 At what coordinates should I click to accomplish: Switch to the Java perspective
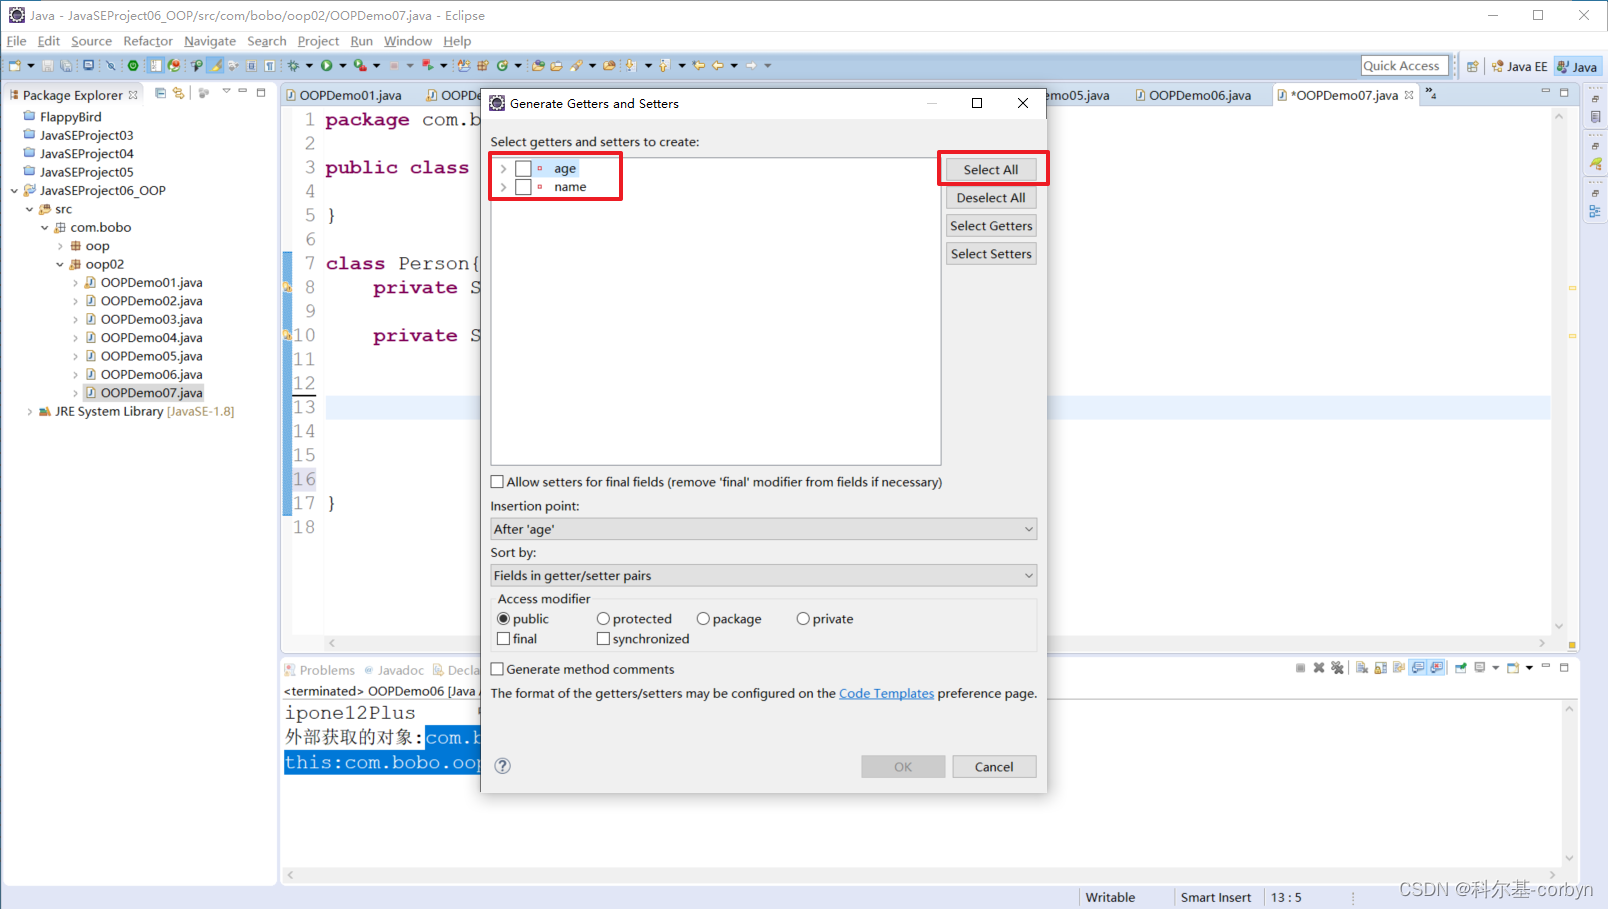pyautogui.click(x=1577, y=67)
